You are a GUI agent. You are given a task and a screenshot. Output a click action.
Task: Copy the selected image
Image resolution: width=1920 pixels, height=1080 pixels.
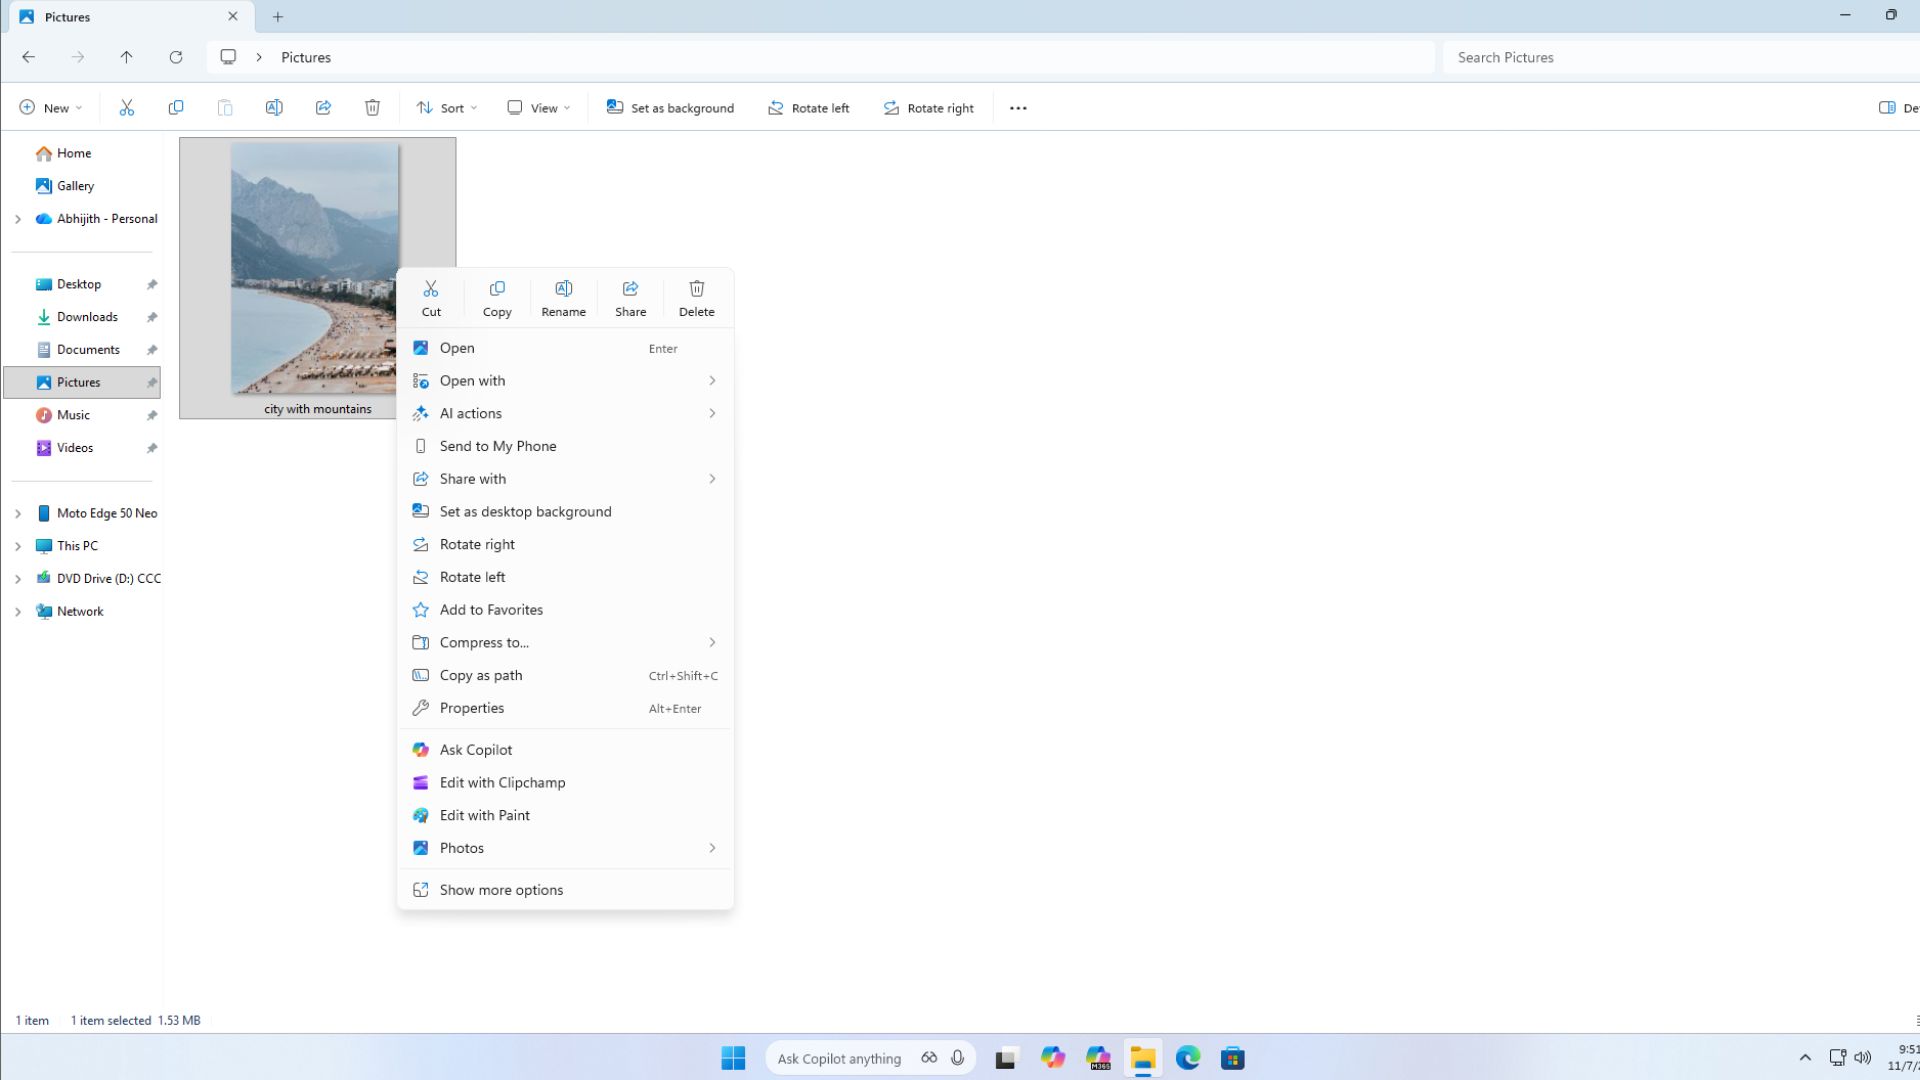coord(497,296)
